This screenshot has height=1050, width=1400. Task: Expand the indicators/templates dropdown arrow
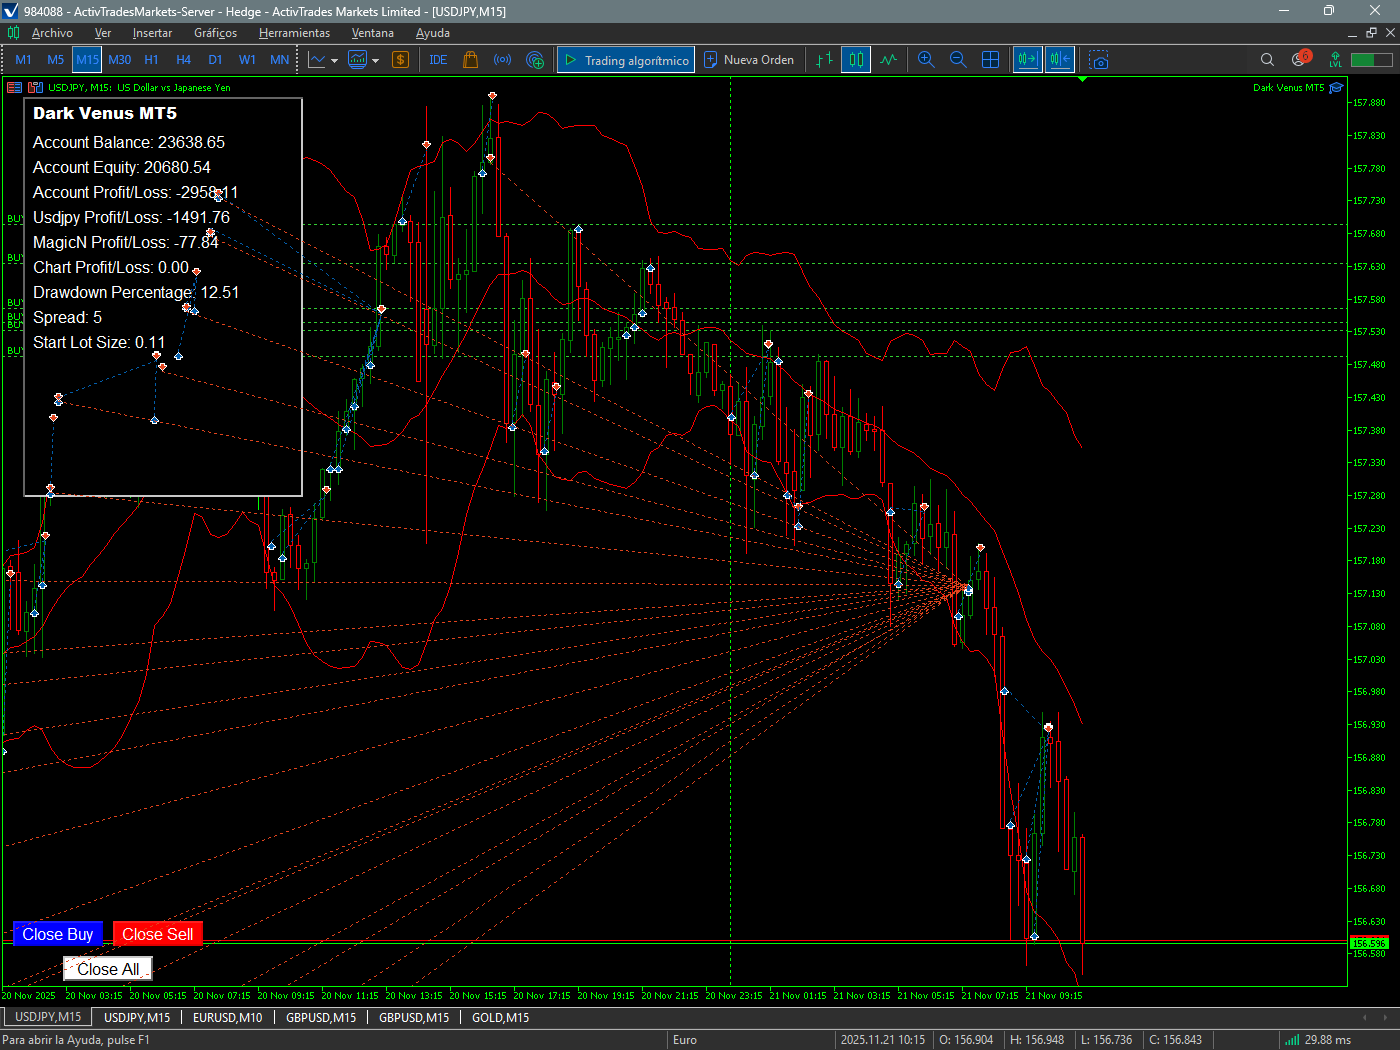click(375, 61)
